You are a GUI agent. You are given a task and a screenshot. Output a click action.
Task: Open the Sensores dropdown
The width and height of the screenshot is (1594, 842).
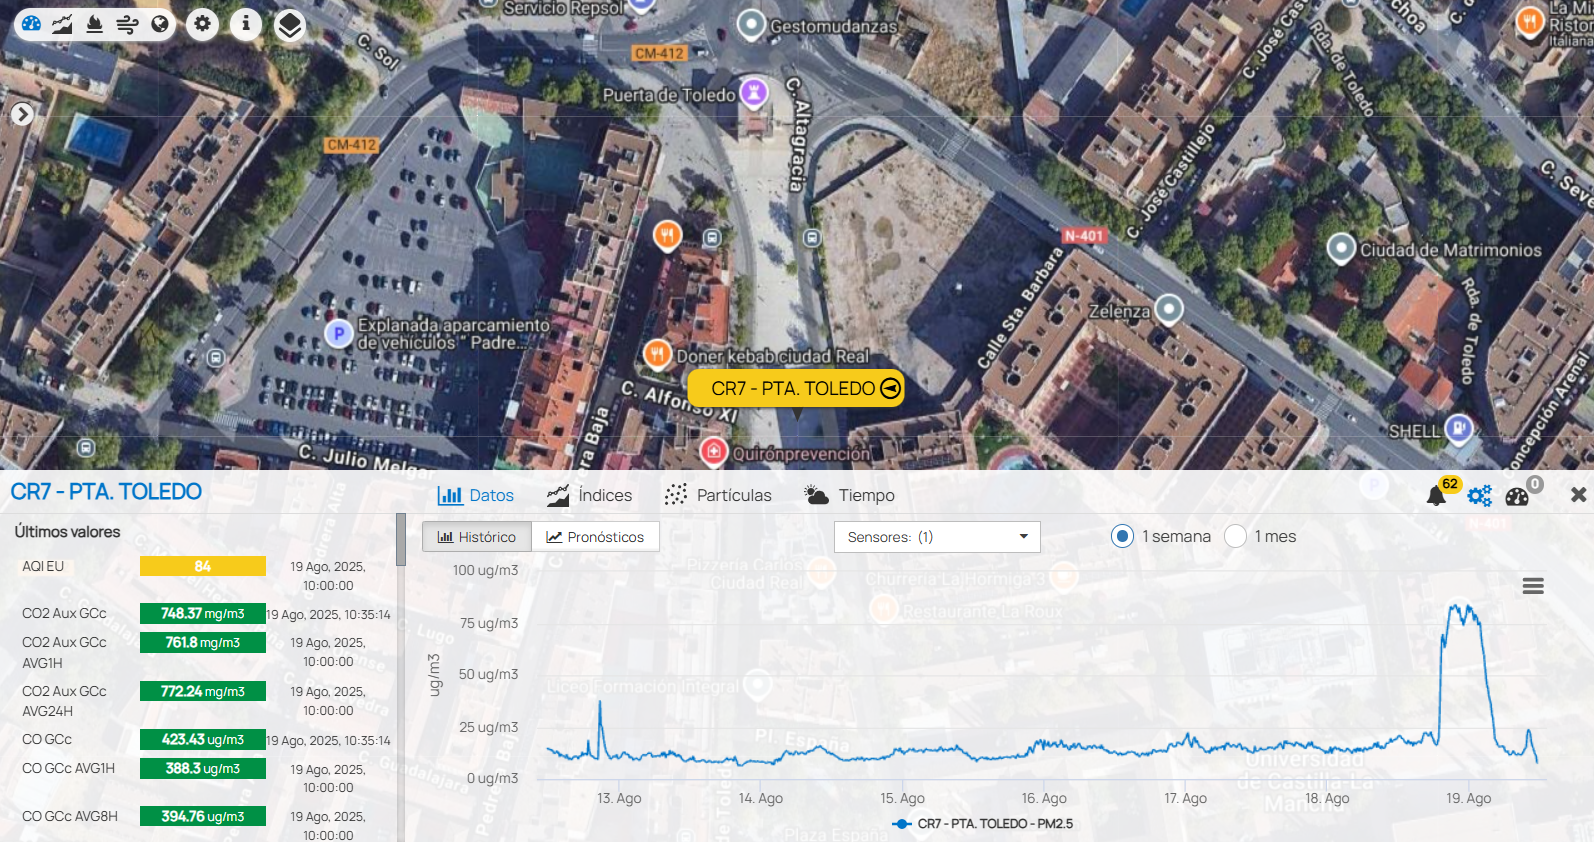click(937, 537)
